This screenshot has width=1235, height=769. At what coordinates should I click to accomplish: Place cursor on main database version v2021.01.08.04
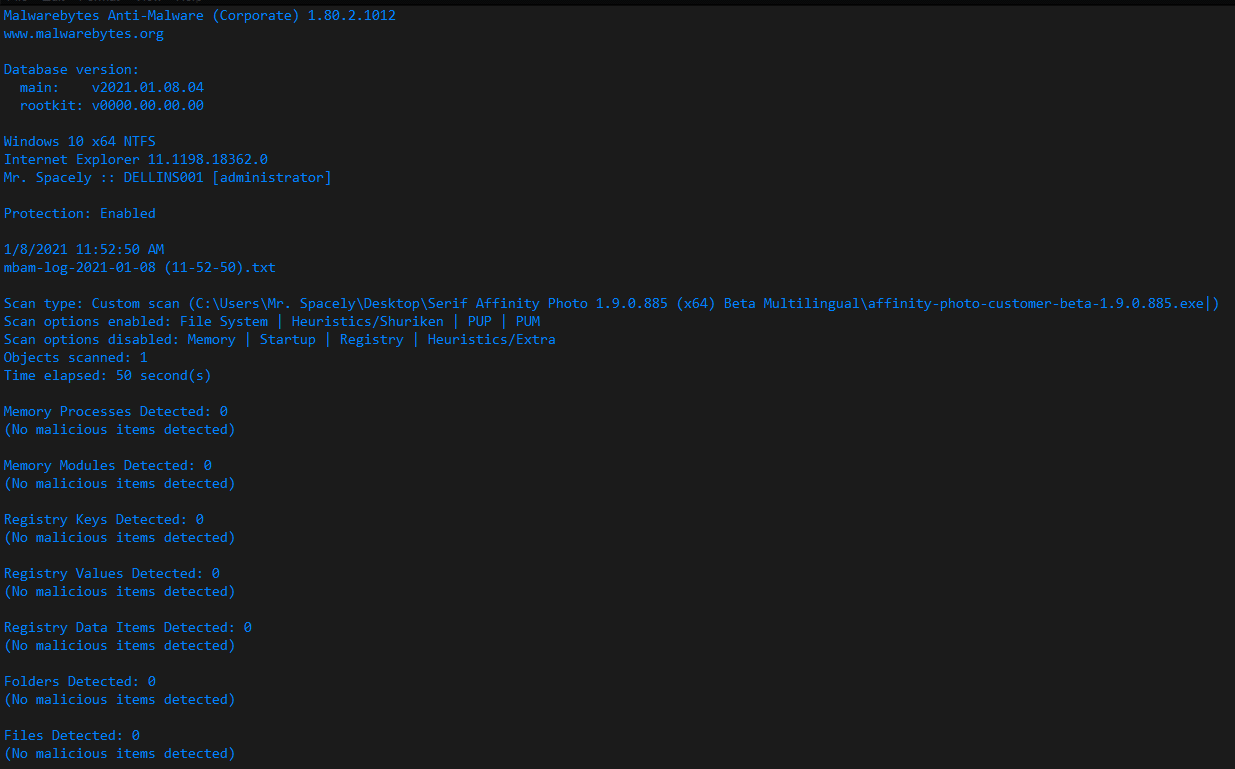pyautogui.click(x=148, y=88)
